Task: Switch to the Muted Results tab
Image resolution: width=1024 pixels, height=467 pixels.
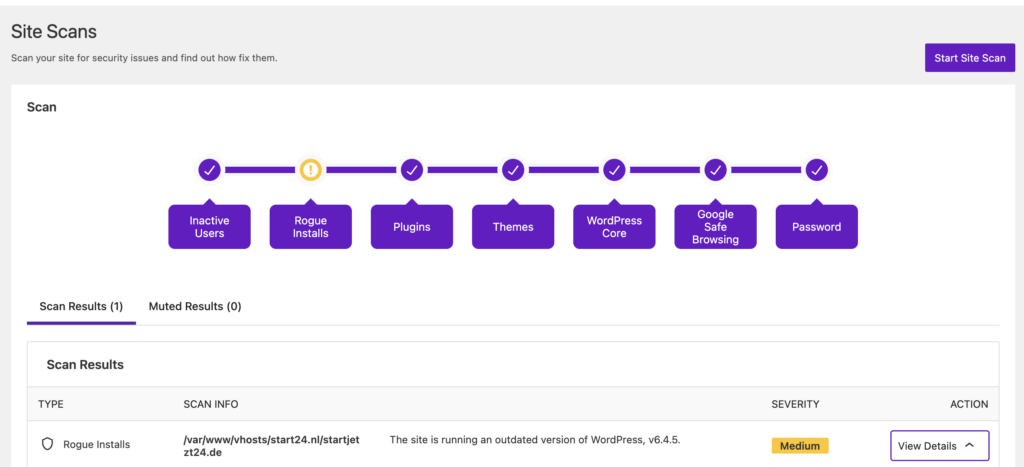Action: coord(195,306)
